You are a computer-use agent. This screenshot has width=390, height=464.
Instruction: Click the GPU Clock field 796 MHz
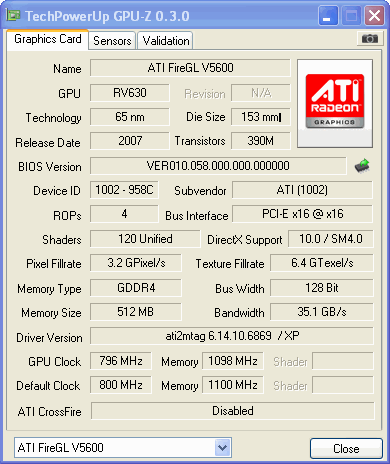pos(121,361)
